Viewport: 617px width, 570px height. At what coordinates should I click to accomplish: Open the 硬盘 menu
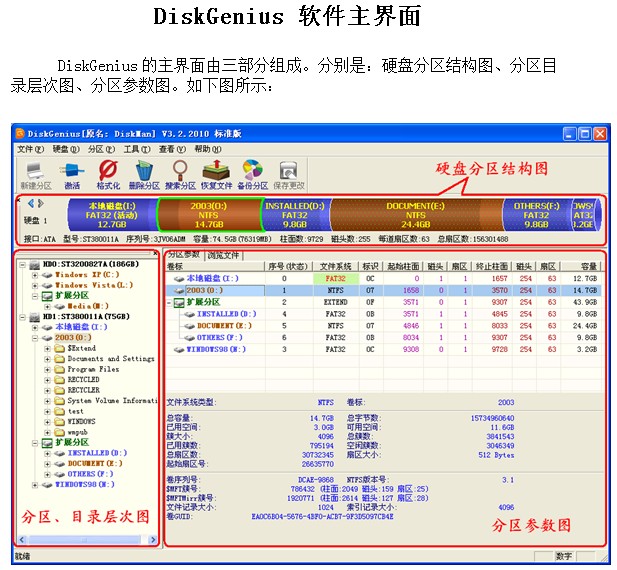click(66, 149)
